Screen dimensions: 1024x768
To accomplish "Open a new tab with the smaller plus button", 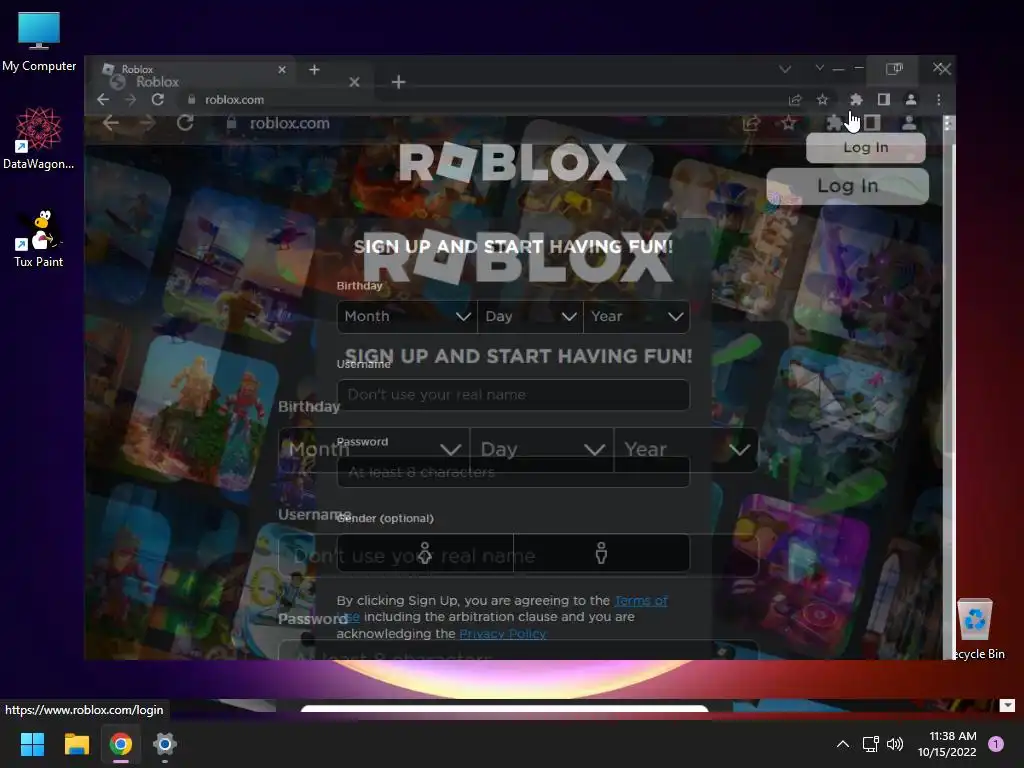I will [314, 69].
